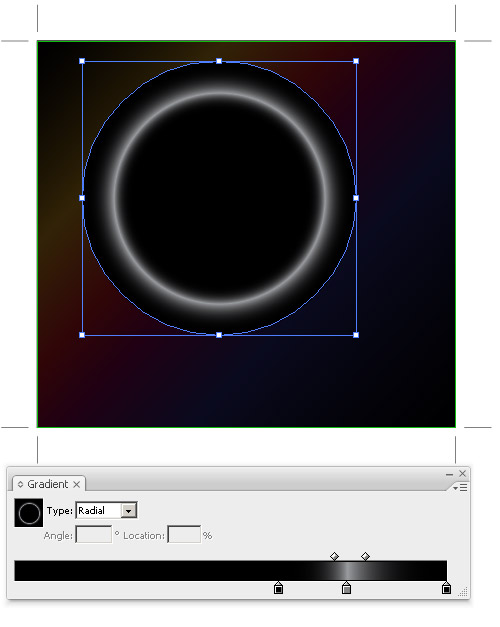Select the rightmost black gradient stop
The height and width of the screenshot is (627, 500).
(446, 588)
